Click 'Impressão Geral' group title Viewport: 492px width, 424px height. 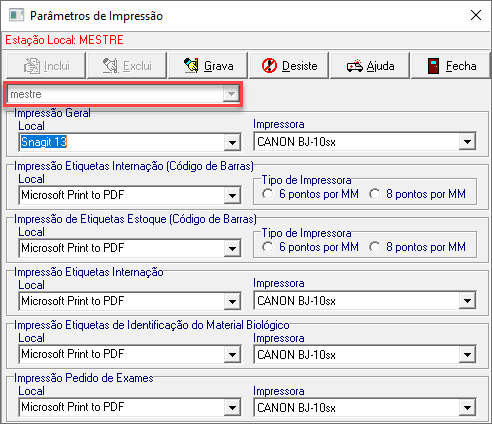pyautogui.click(x=52, y=113)
